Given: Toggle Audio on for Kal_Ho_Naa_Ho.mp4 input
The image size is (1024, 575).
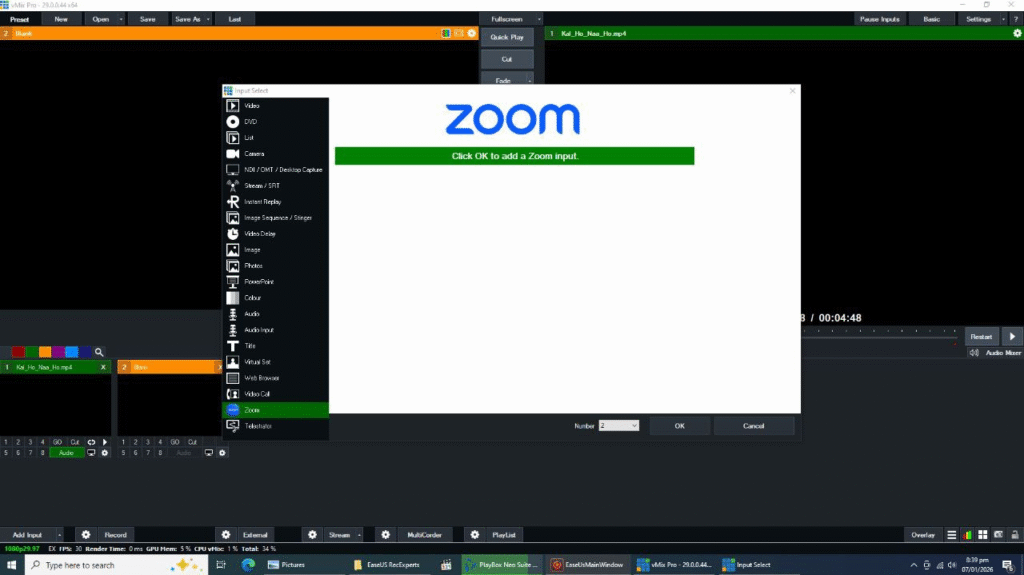Looking at the screenshot, I should [x=66, y=453].
